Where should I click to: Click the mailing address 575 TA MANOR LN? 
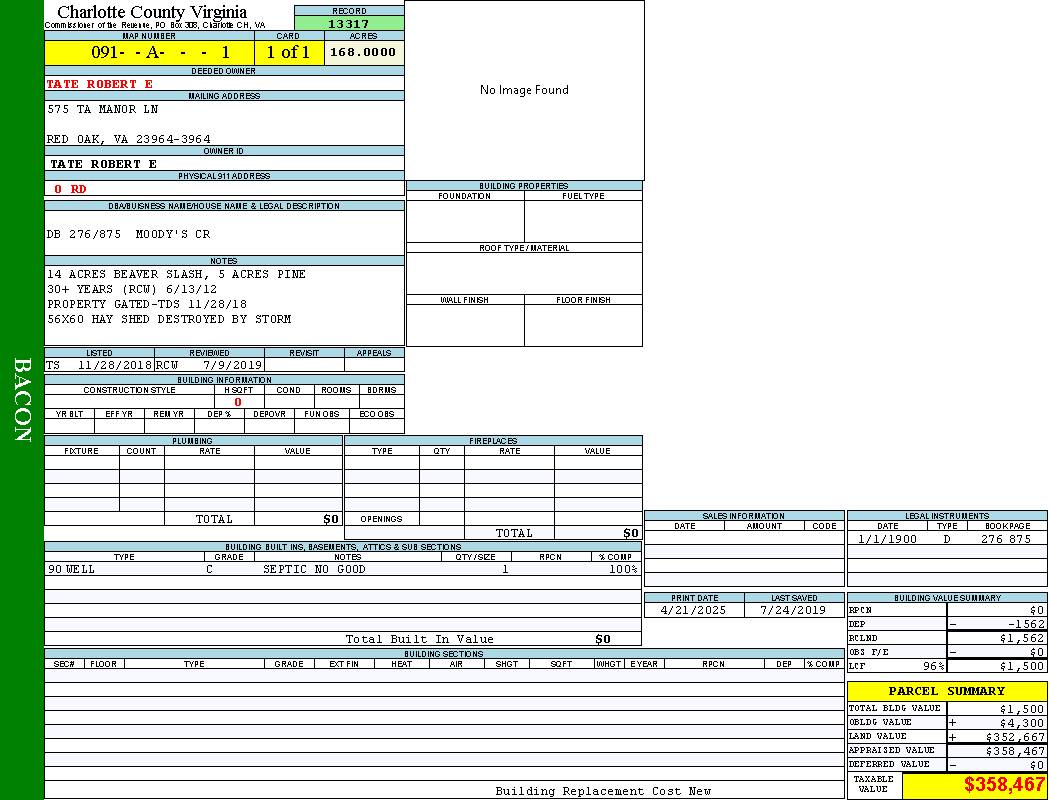click(x=103, y=109)
